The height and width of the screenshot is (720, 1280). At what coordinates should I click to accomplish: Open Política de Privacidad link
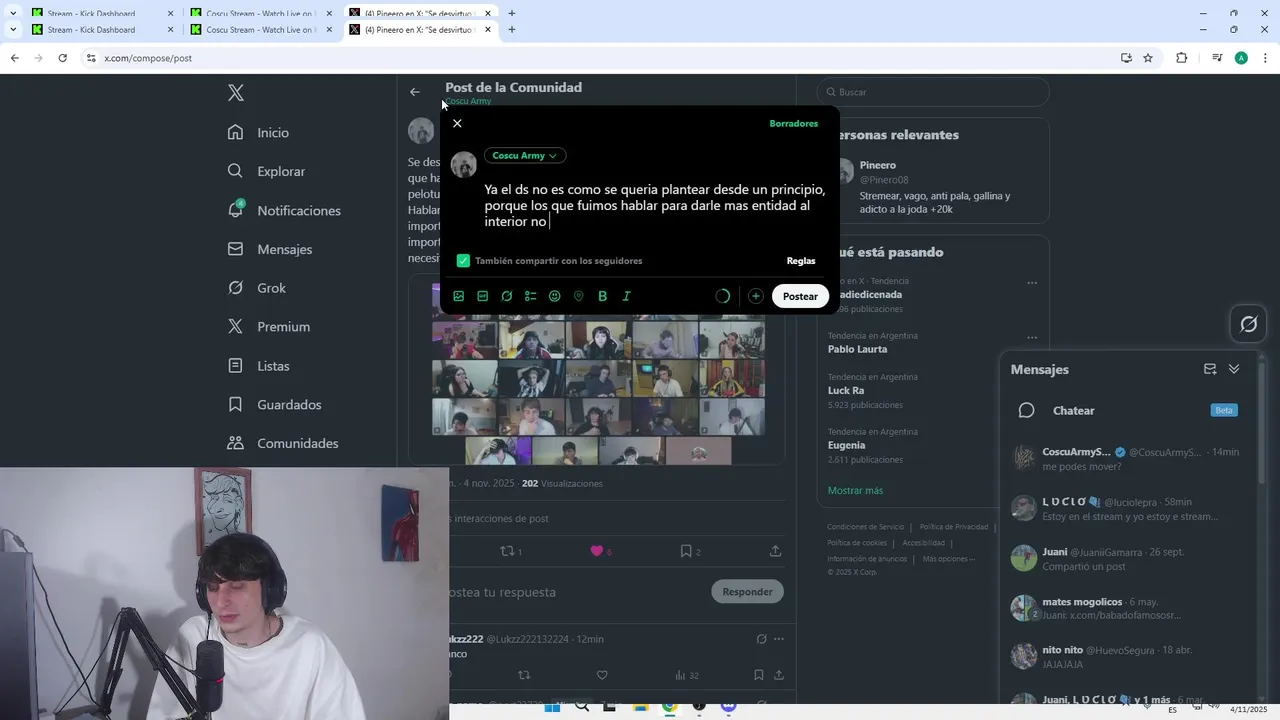(954, 527)
